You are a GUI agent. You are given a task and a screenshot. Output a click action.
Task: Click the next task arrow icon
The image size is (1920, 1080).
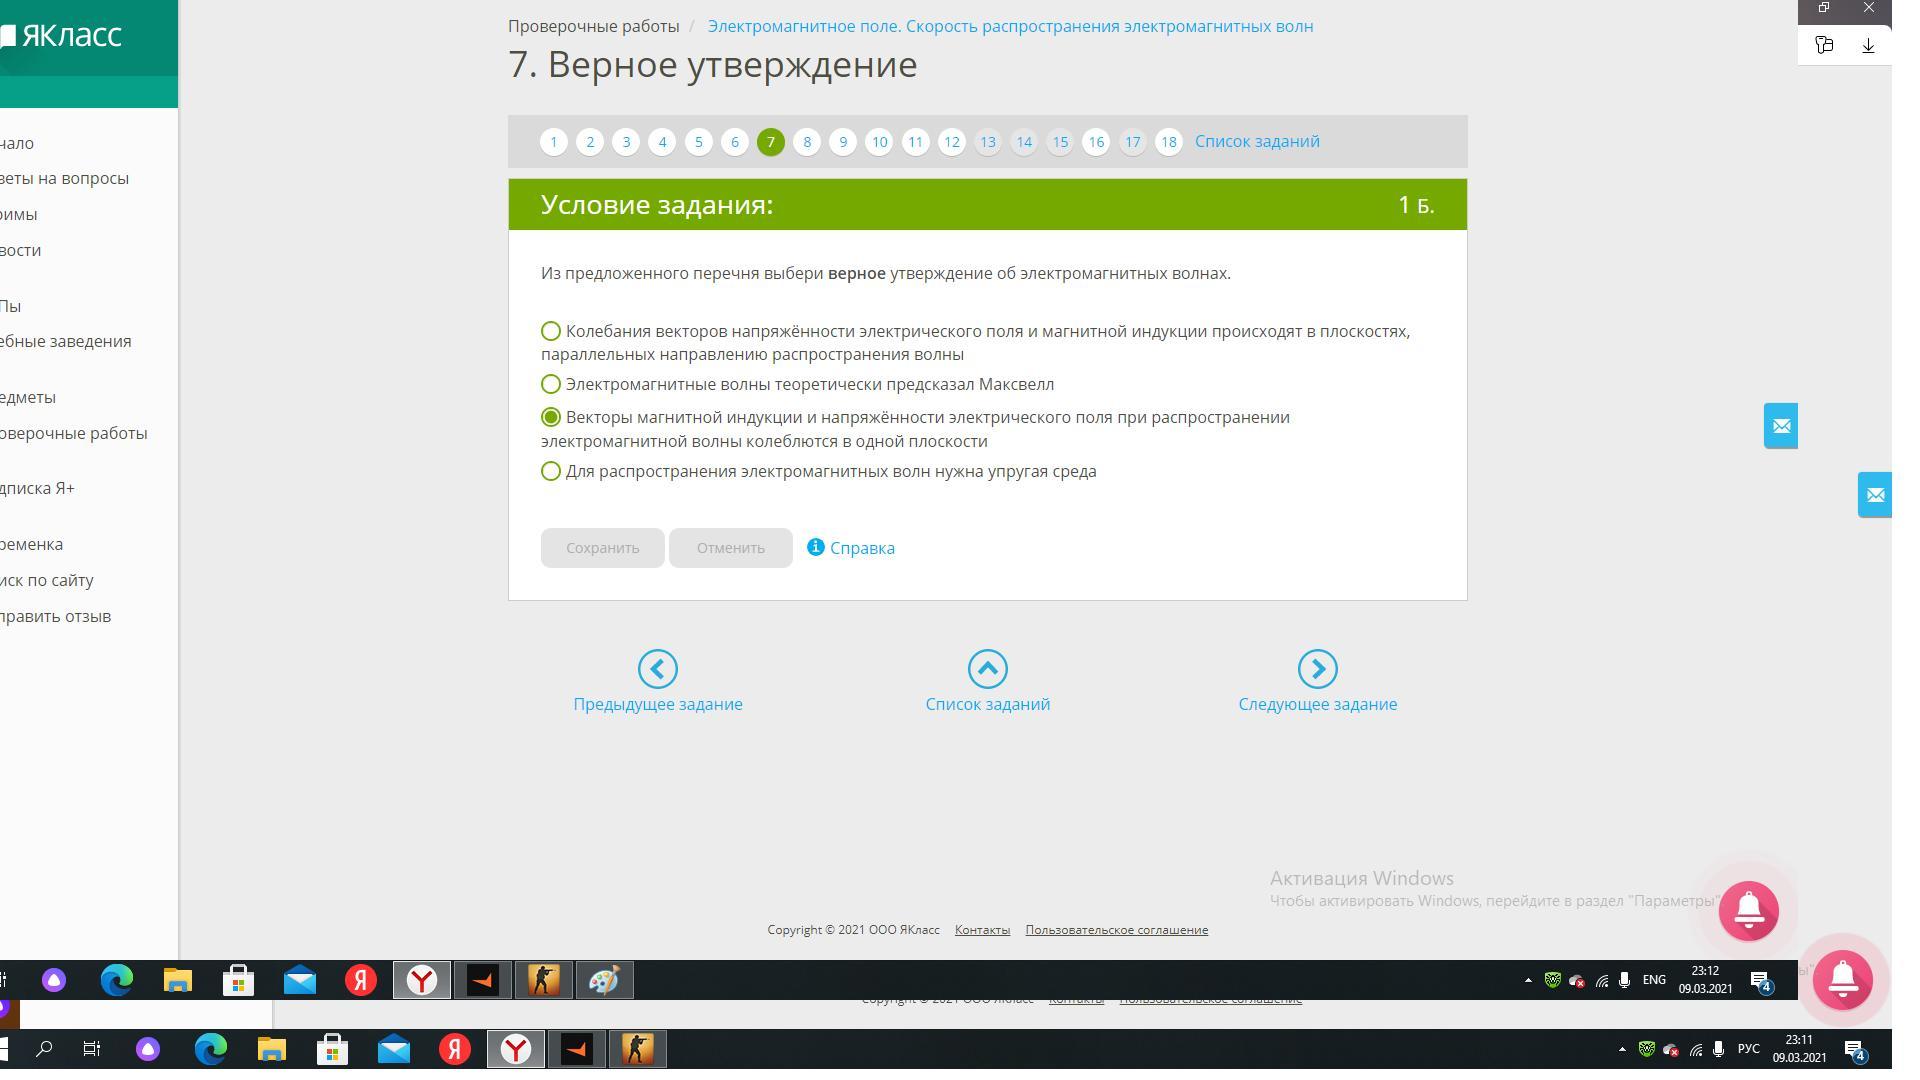1317,669
